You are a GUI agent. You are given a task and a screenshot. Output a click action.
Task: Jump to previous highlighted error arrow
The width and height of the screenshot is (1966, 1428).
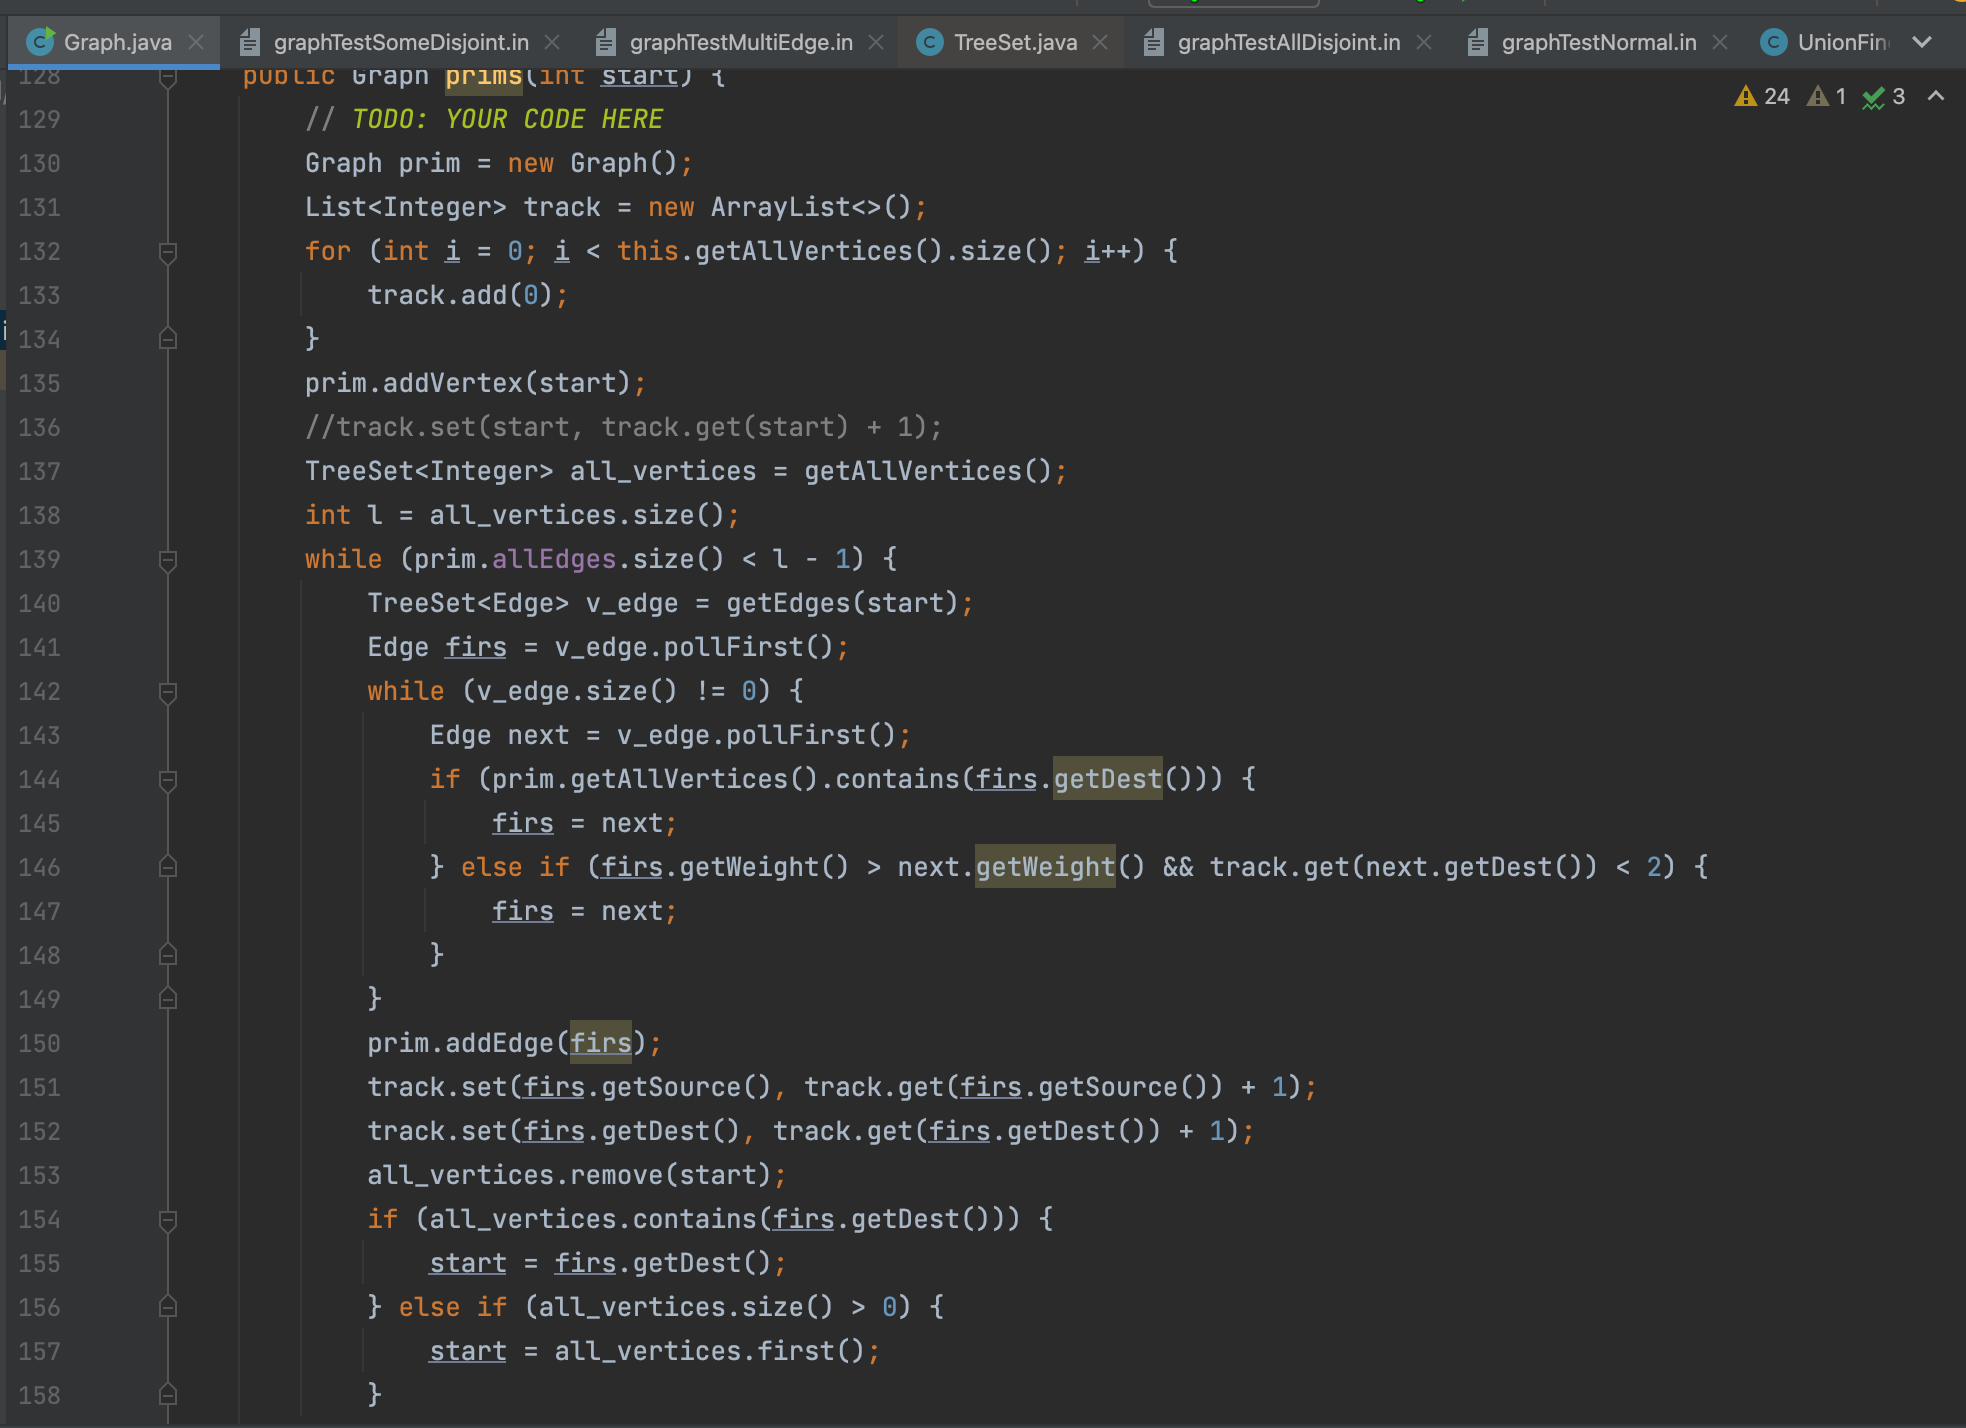(1936, 96)
